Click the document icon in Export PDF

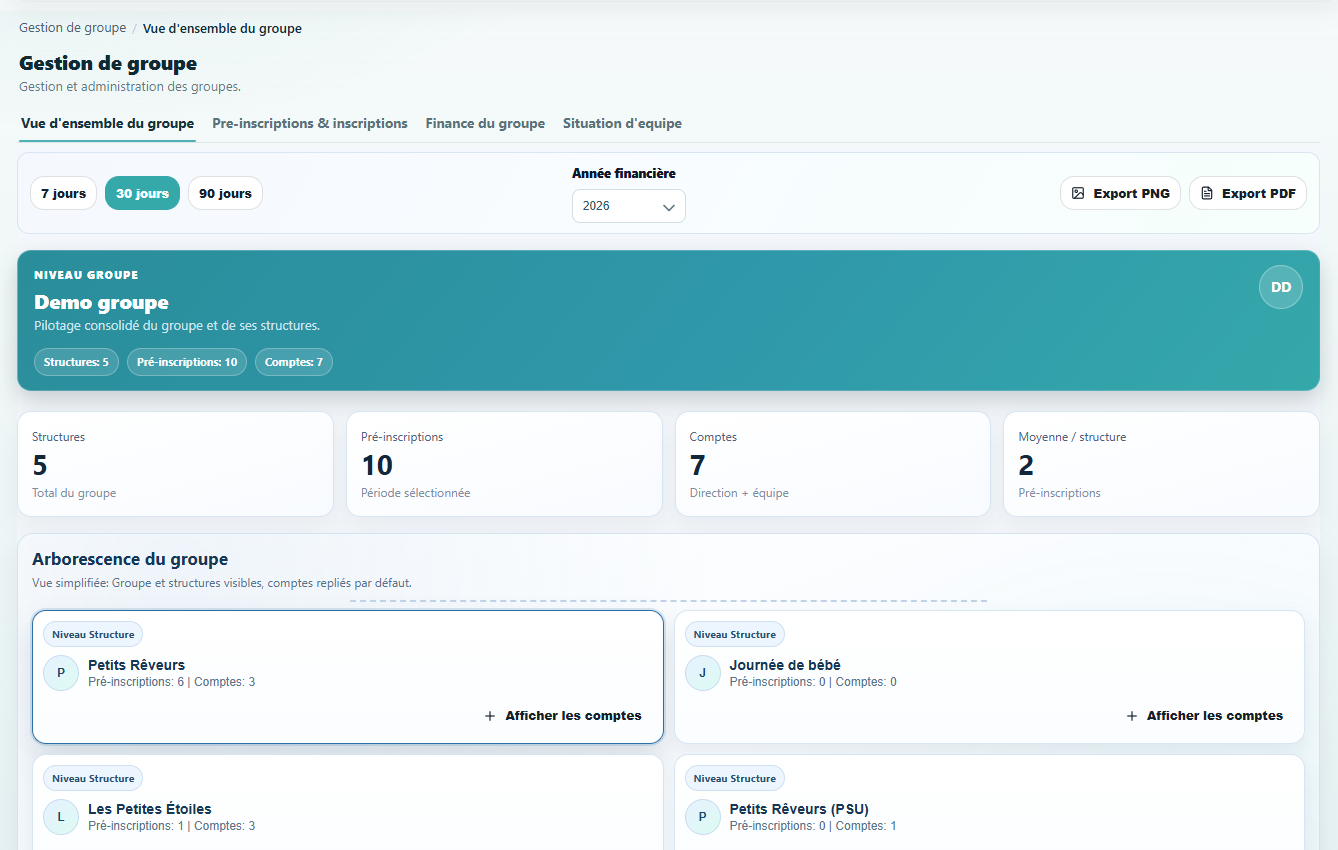point(1207,193)
